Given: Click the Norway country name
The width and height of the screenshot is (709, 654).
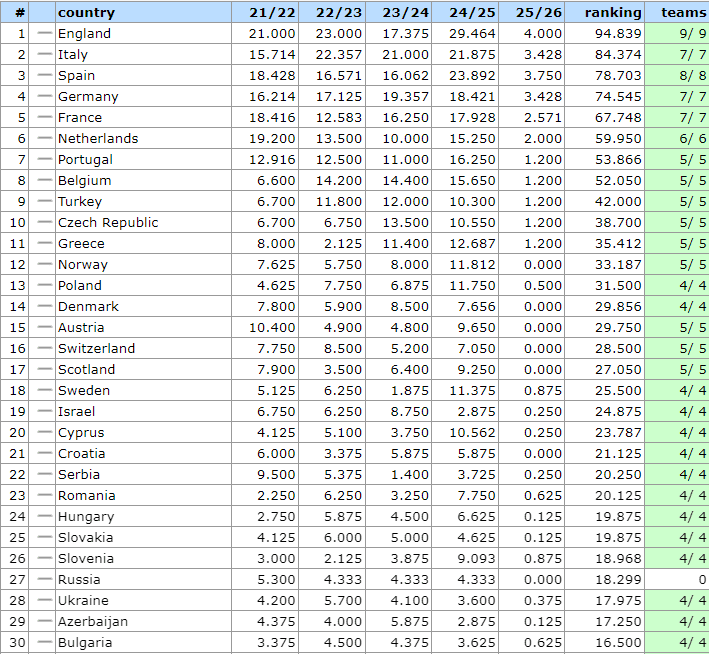Looking at the screenshot, I should click(83, 265).
